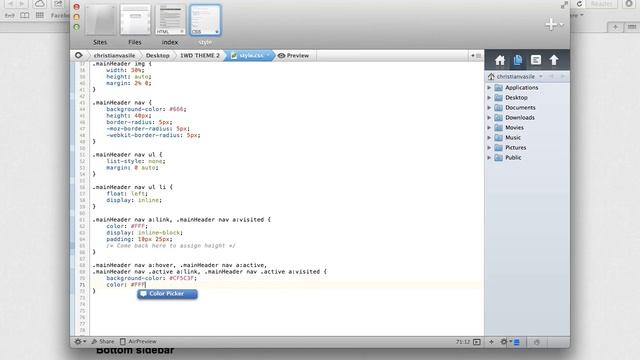Go forward in sidebar file browser
This screenshot has width=640, height=360.
[x=562, y=76]
